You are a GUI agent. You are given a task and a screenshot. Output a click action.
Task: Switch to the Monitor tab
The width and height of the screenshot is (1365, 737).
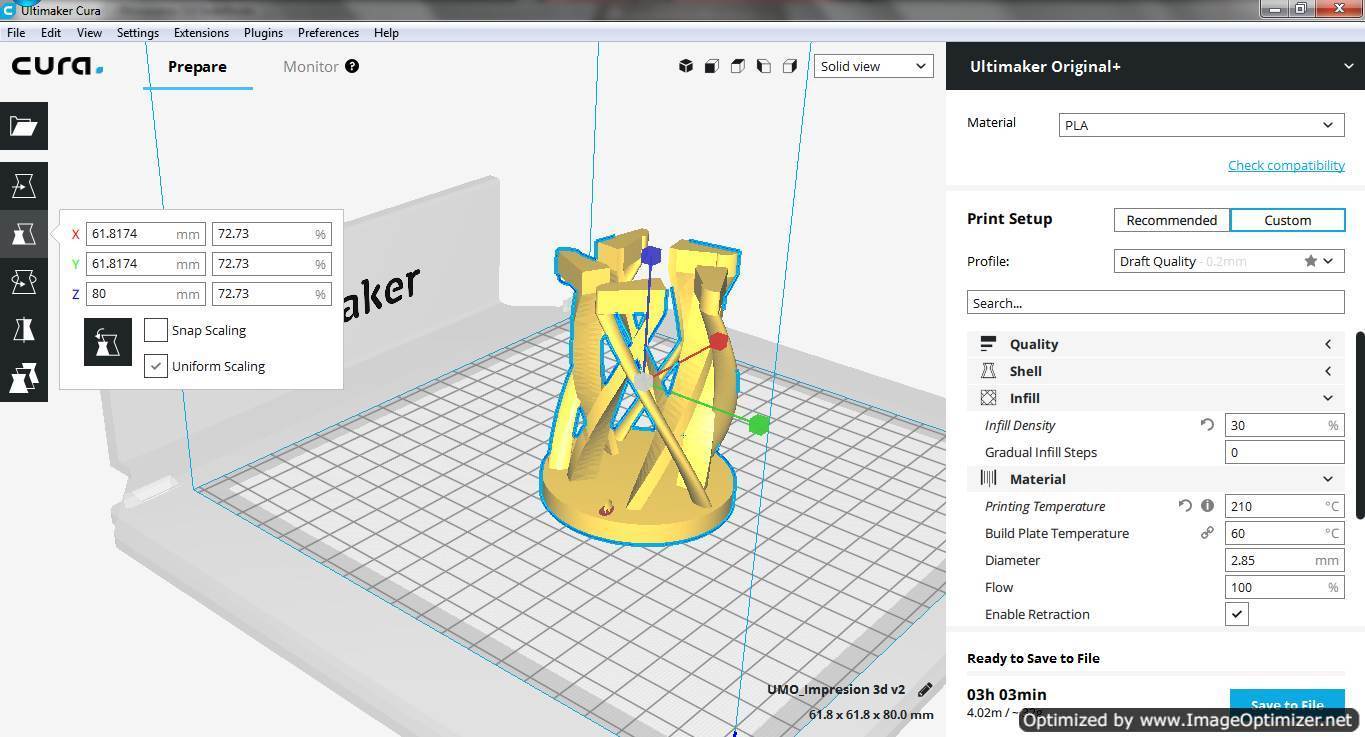point(311,66)
